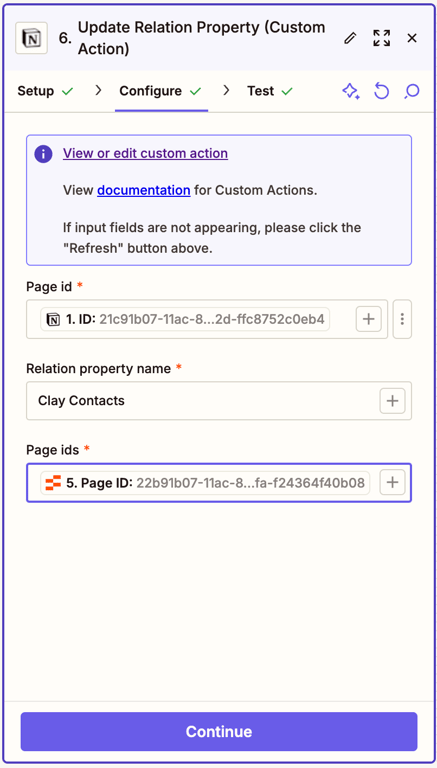The image size is (437, 768).
Task: Click plus button in Page id field
Action: (x=368, y=319)
